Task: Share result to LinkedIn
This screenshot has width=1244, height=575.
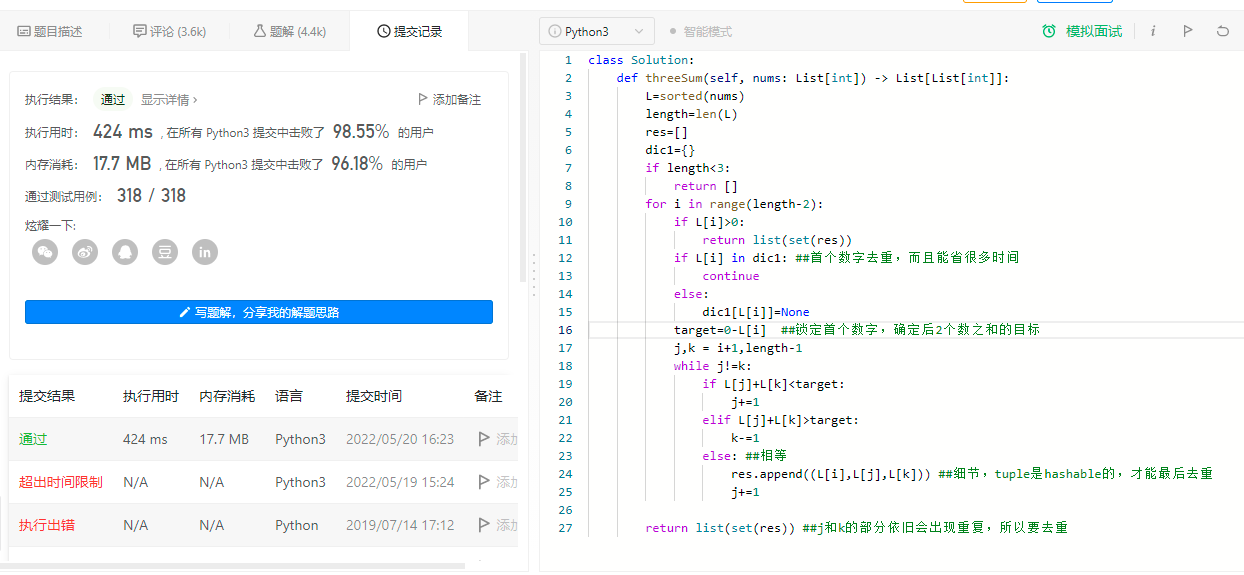Action: (x=205, y=252)
